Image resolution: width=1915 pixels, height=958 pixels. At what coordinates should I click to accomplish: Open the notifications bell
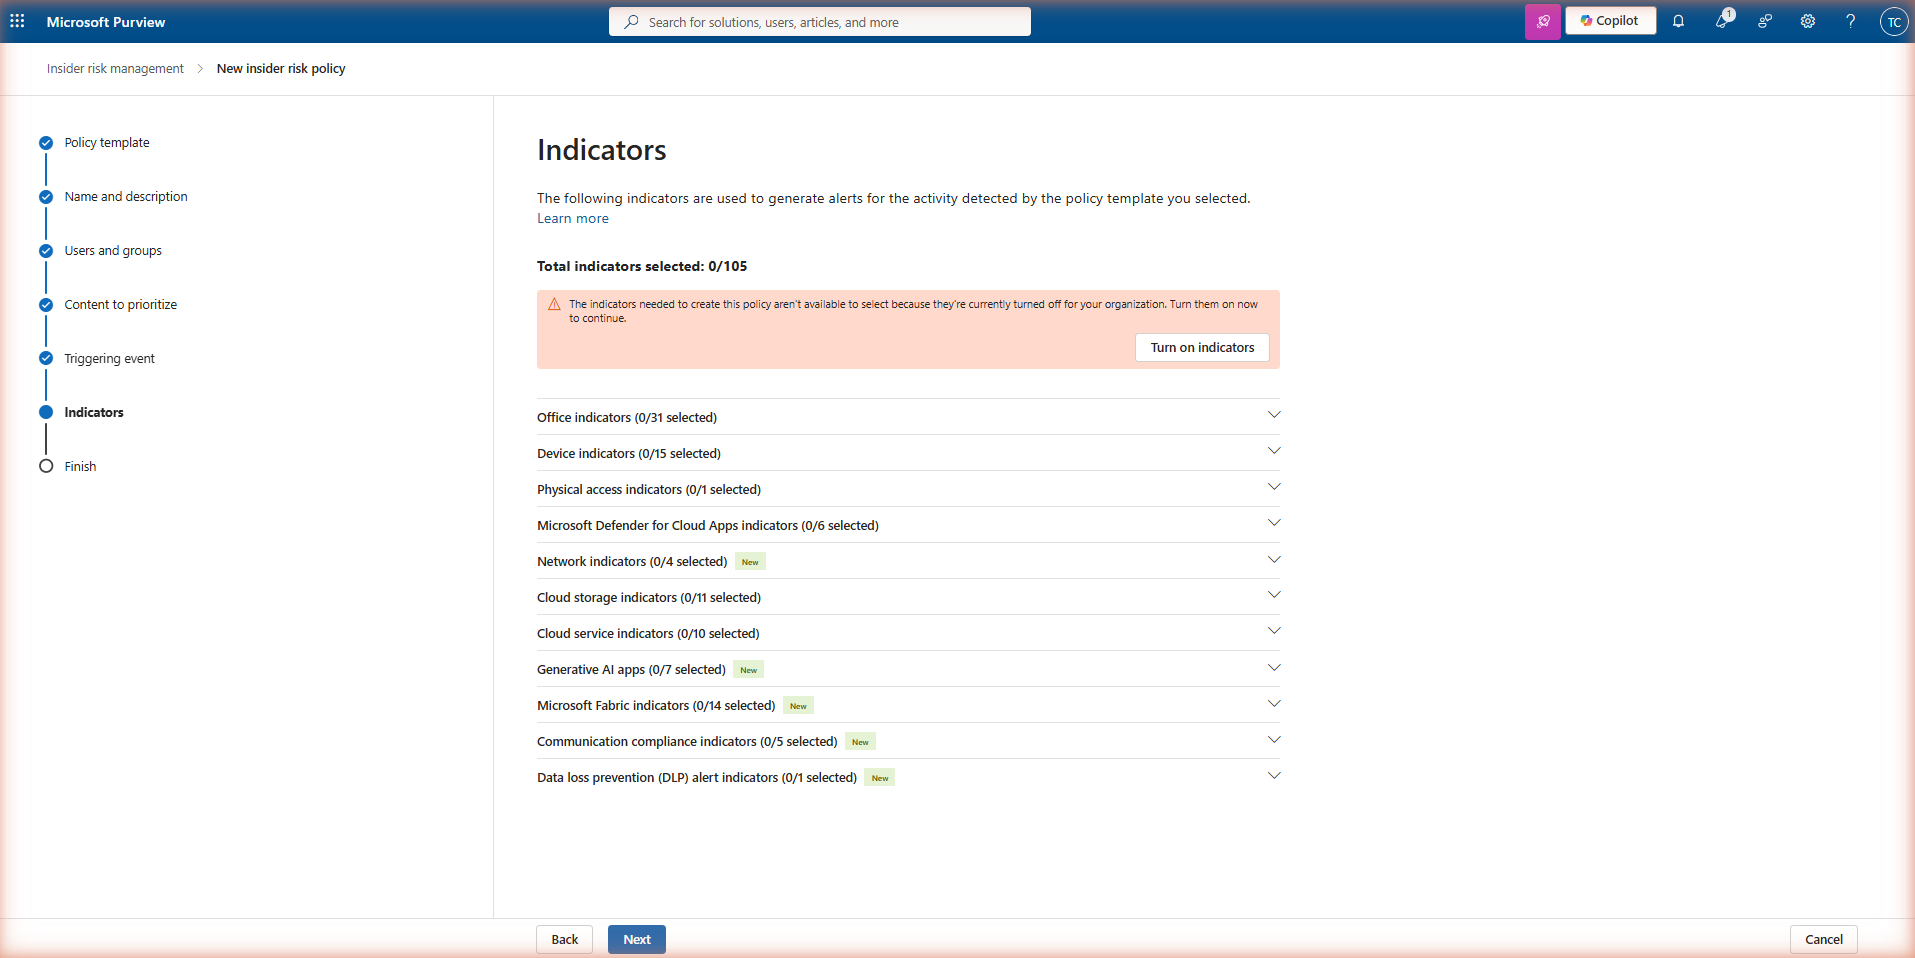[x=1679, y=21]
